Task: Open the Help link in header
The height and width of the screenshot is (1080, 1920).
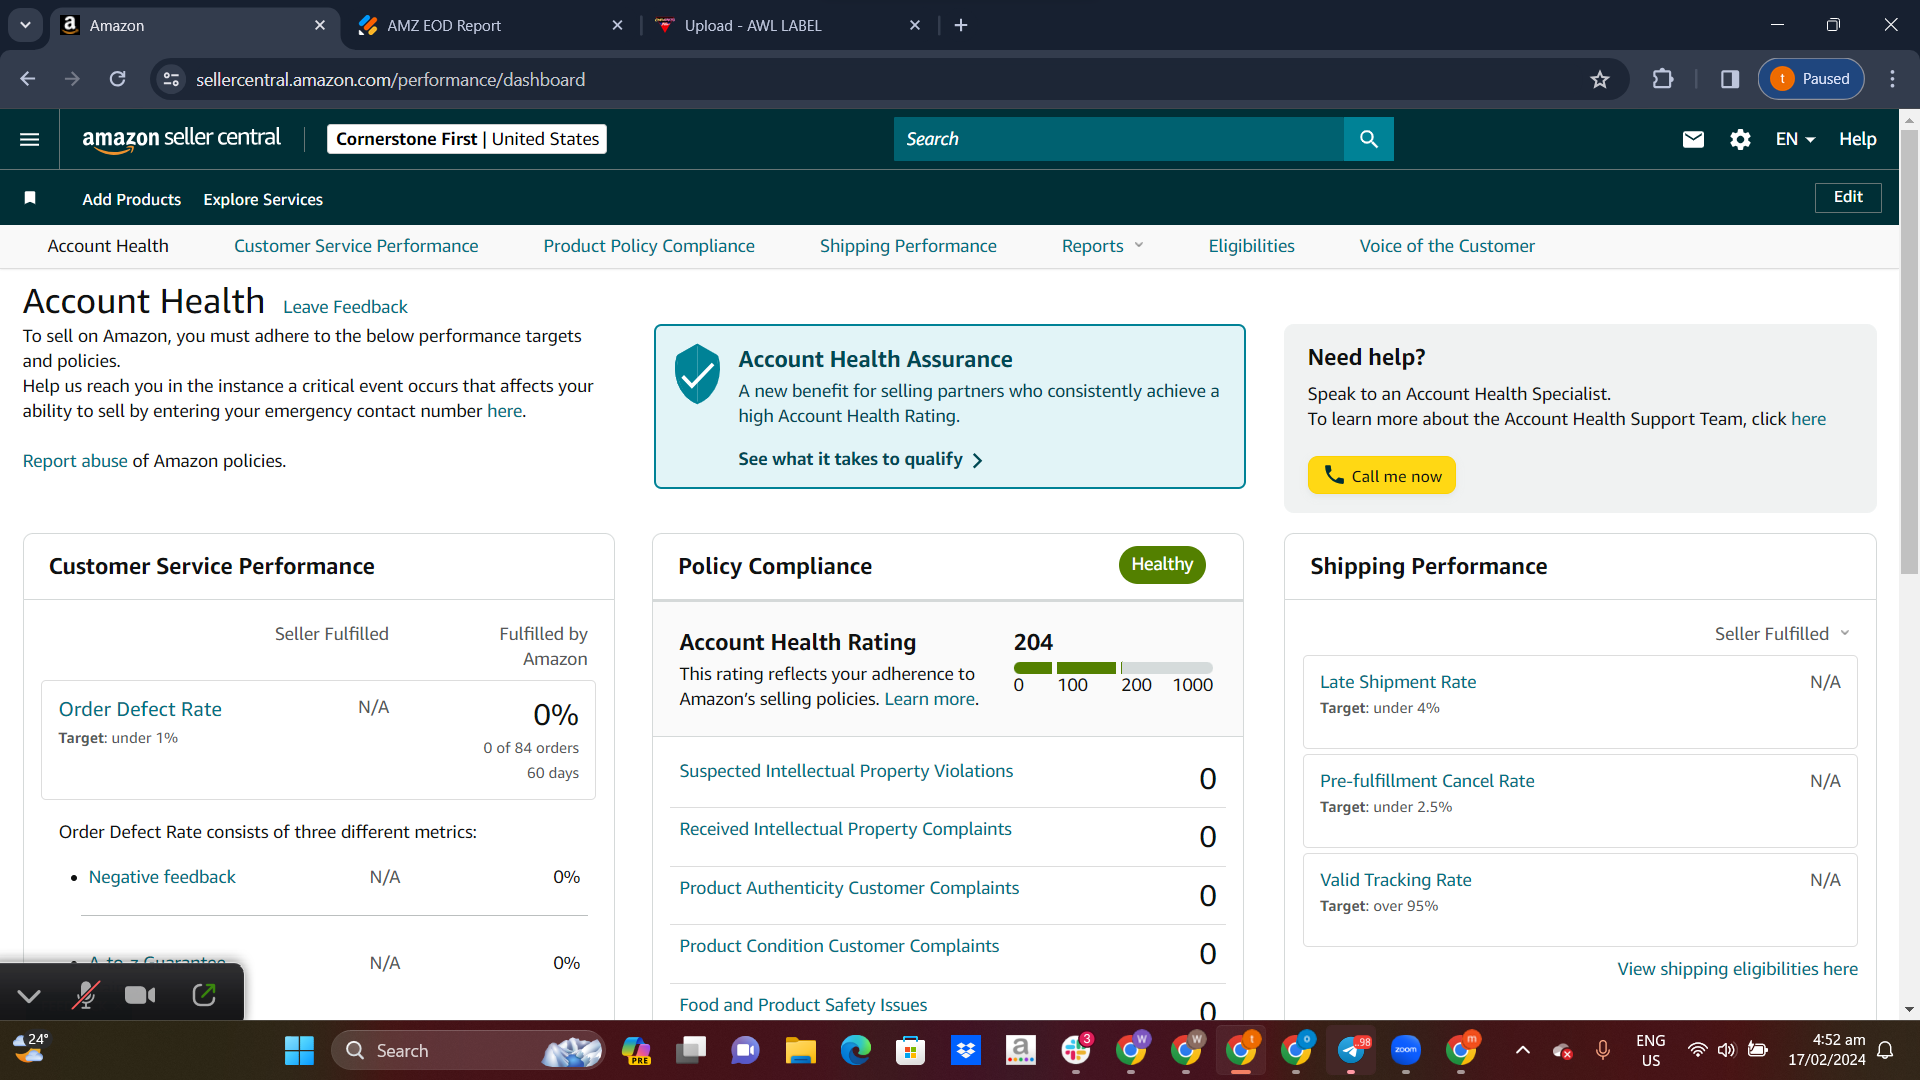Action: [1857, 139]
